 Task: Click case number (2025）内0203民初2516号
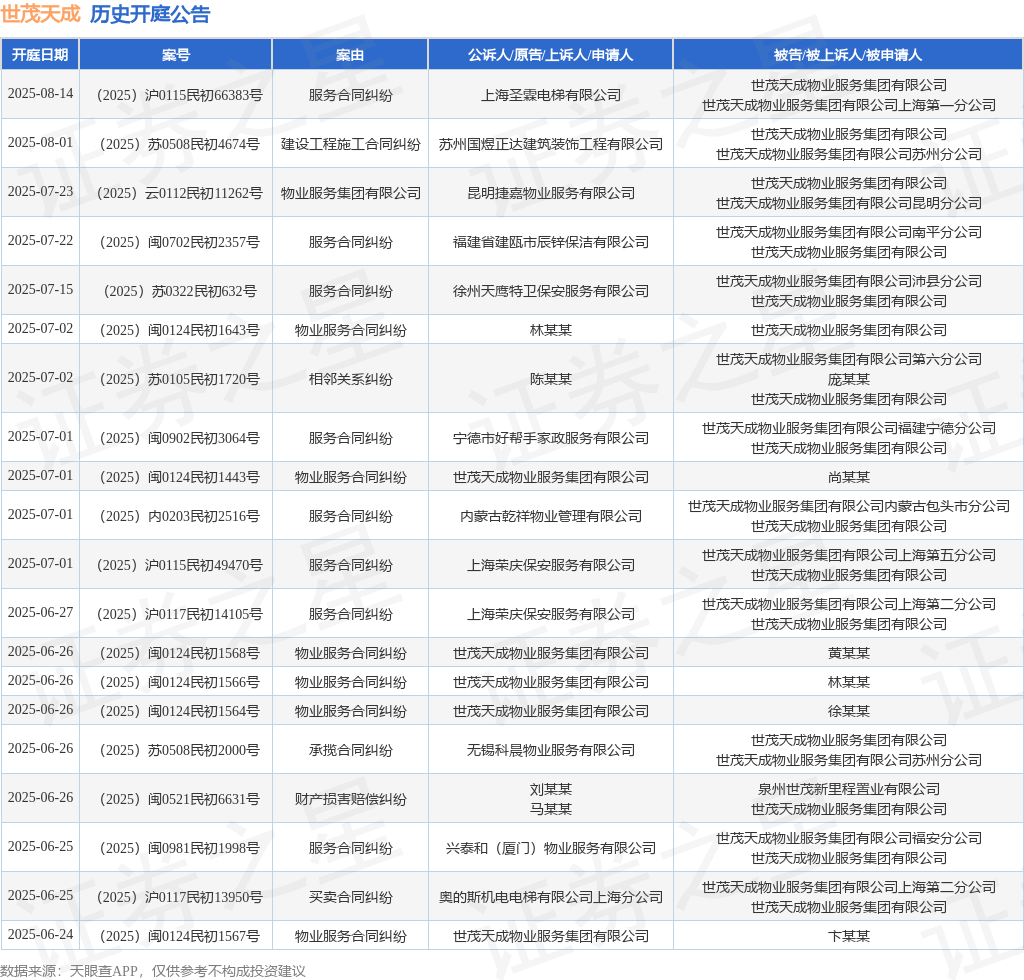point(180,516)
